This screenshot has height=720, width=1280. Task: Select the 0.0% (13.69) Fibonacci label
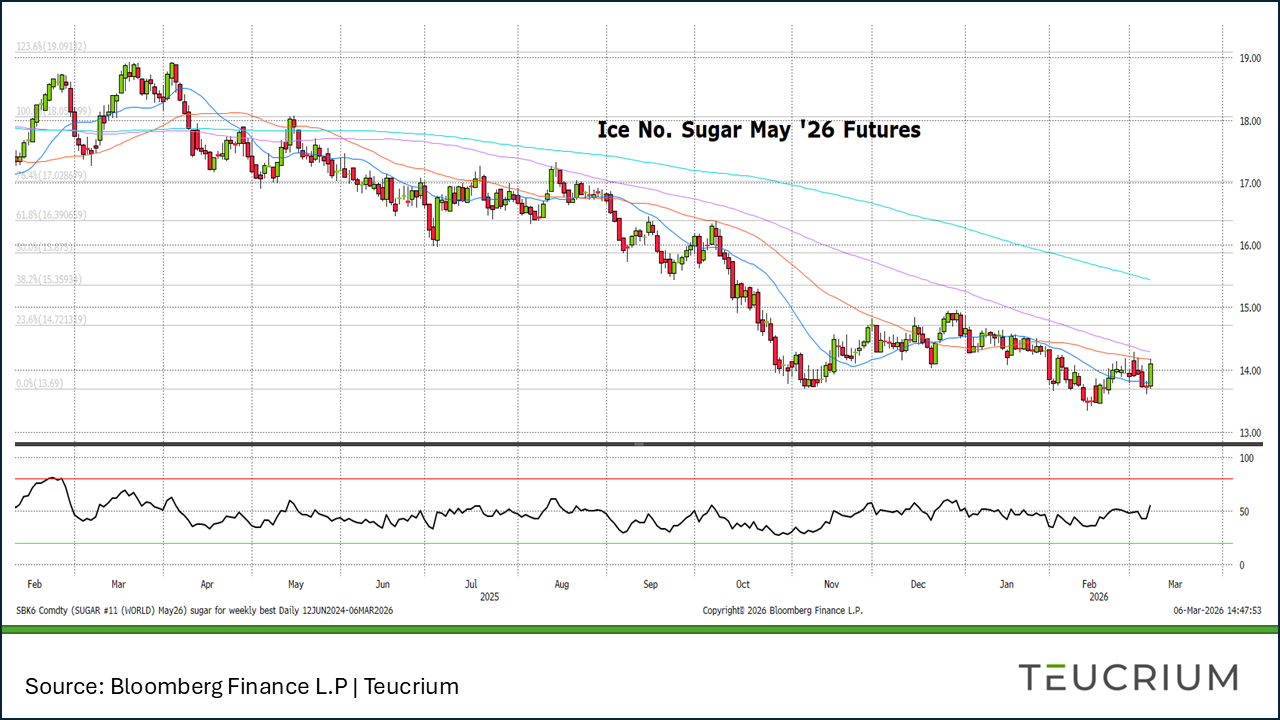click(x=40, y=382)
